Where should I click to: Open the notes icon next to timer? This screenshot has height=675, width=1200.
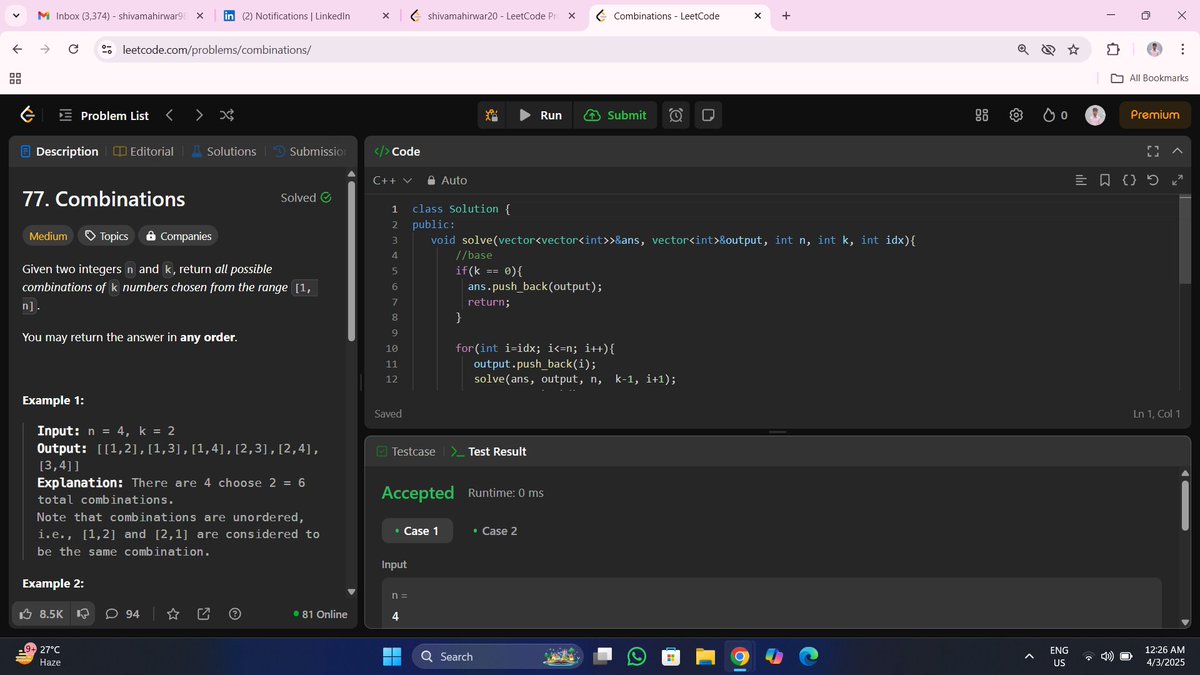(x=707, y=115)
